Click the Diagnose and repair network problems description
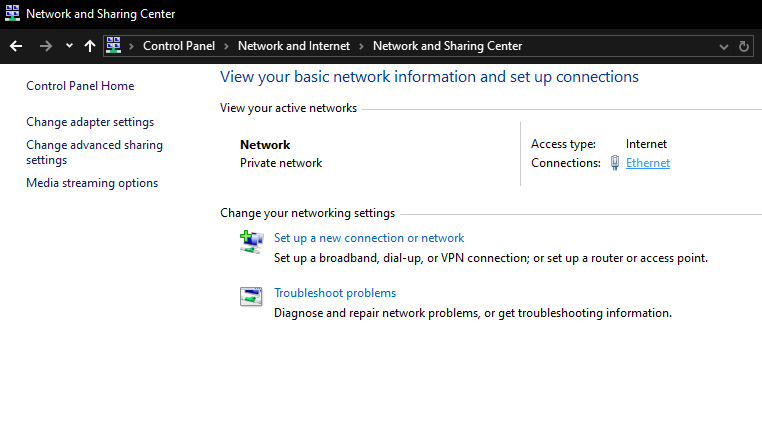 click(x=473, y=313)
